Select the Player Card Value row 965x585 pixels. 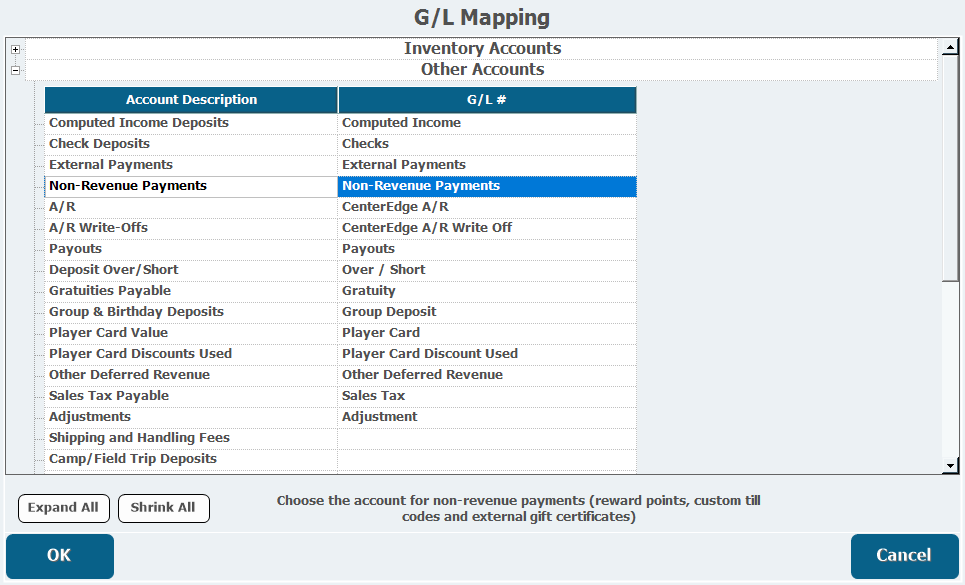(x=191, y=333)
